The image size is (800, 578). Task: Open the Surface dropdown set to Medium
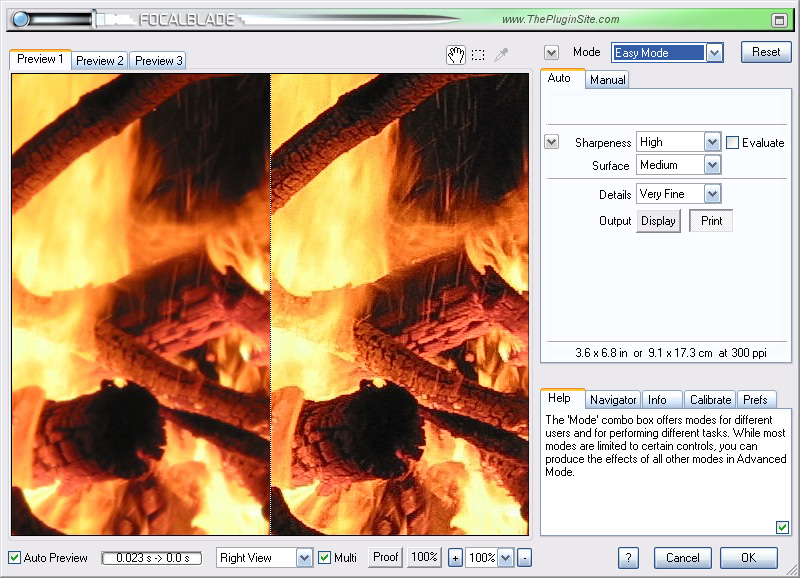(x=678, y=165)
